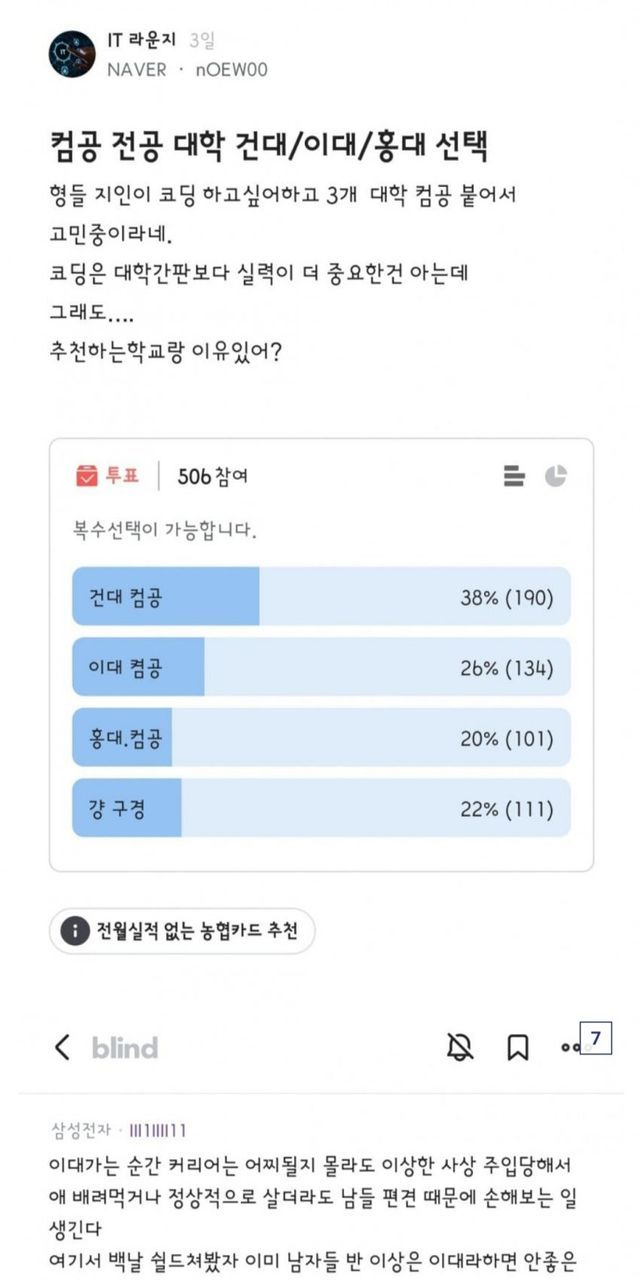This screenshot has height=1280, width=640.
Task: Toggle post notifications with the bell icon
Action: pos(459,1047)
